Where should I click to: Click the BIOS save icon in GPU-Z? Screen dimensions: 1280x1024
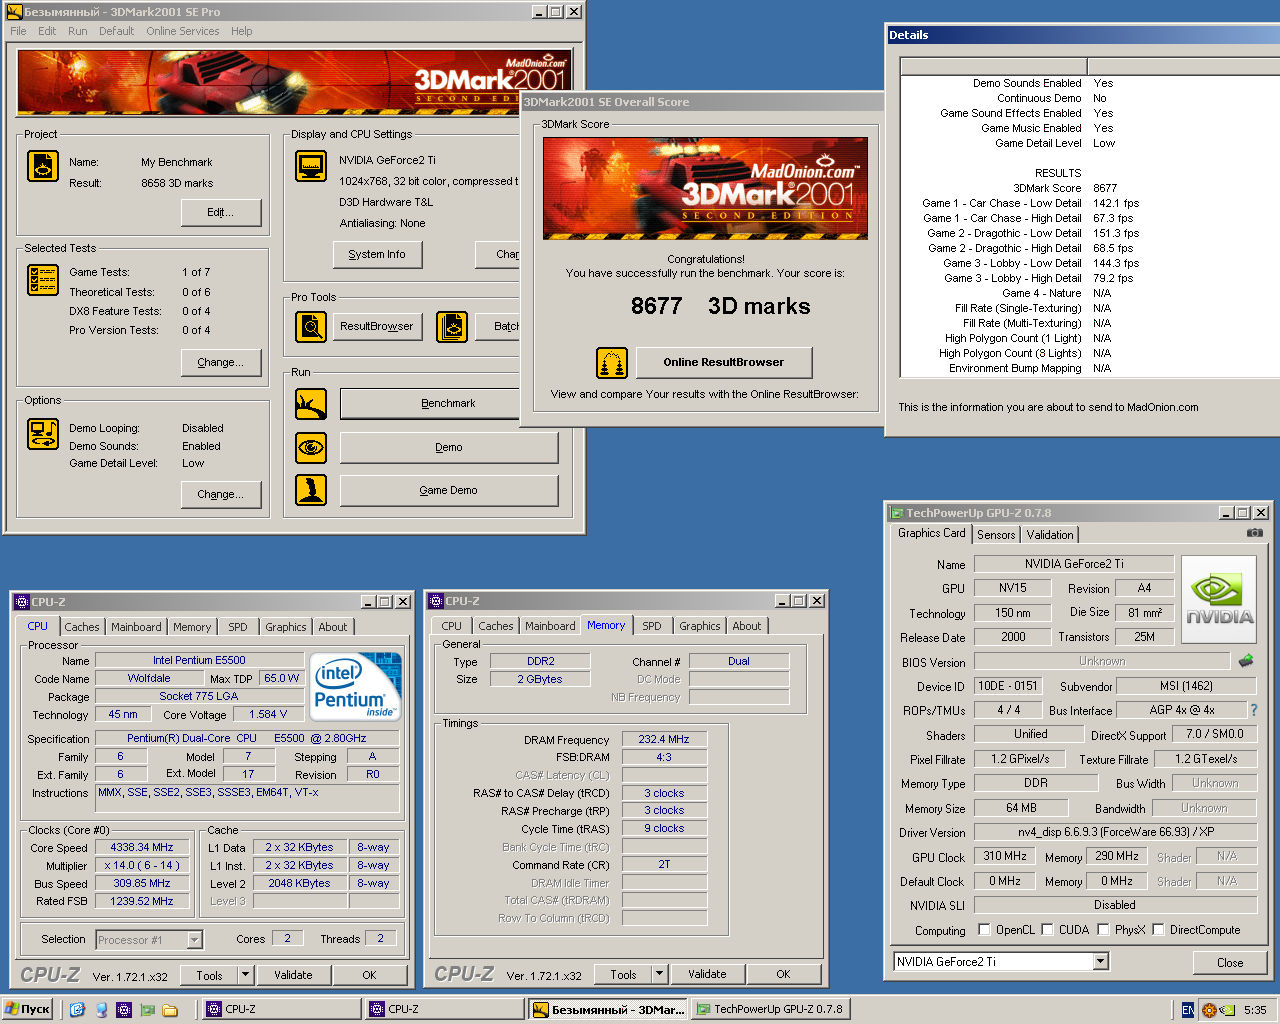(x=1246, y=661)
